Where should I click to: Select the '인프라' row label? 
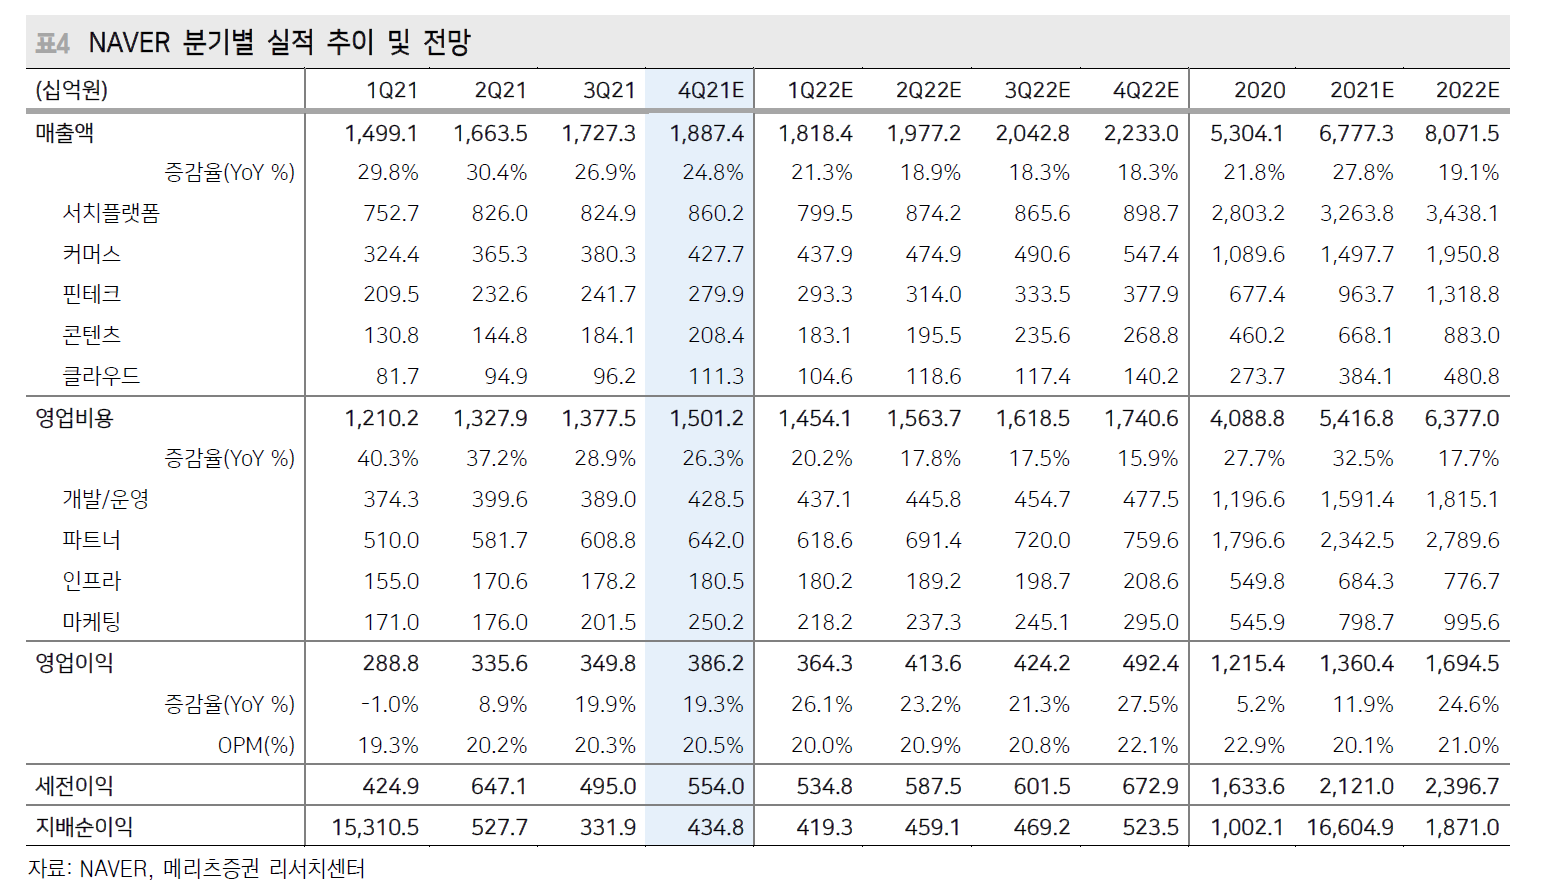point(92,581)
